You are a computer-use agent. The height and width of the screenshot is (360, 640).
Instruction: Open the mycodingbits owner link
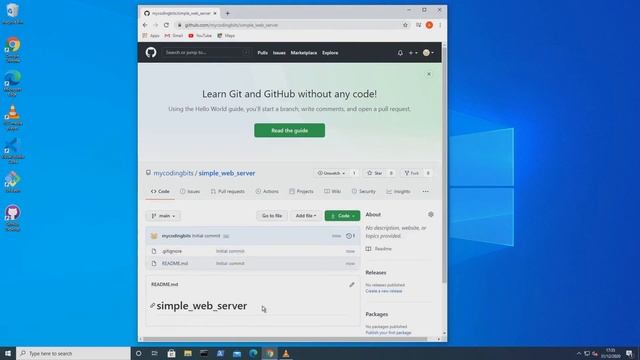(173, 173)
